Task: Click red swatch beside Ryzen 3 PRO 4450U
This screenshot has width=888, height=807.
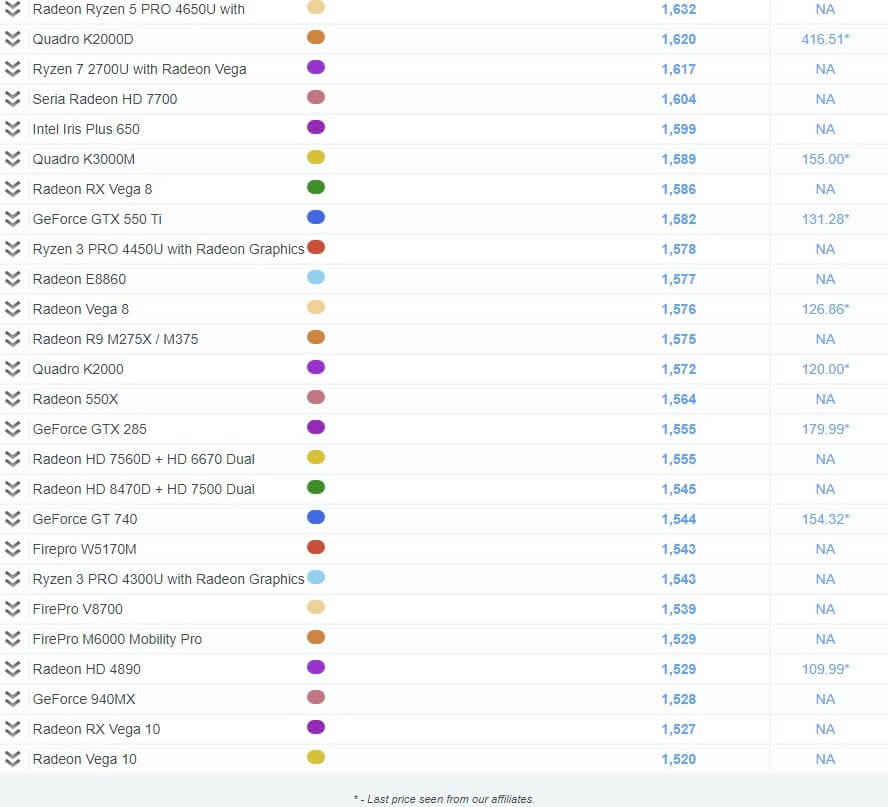Action: 315,247
